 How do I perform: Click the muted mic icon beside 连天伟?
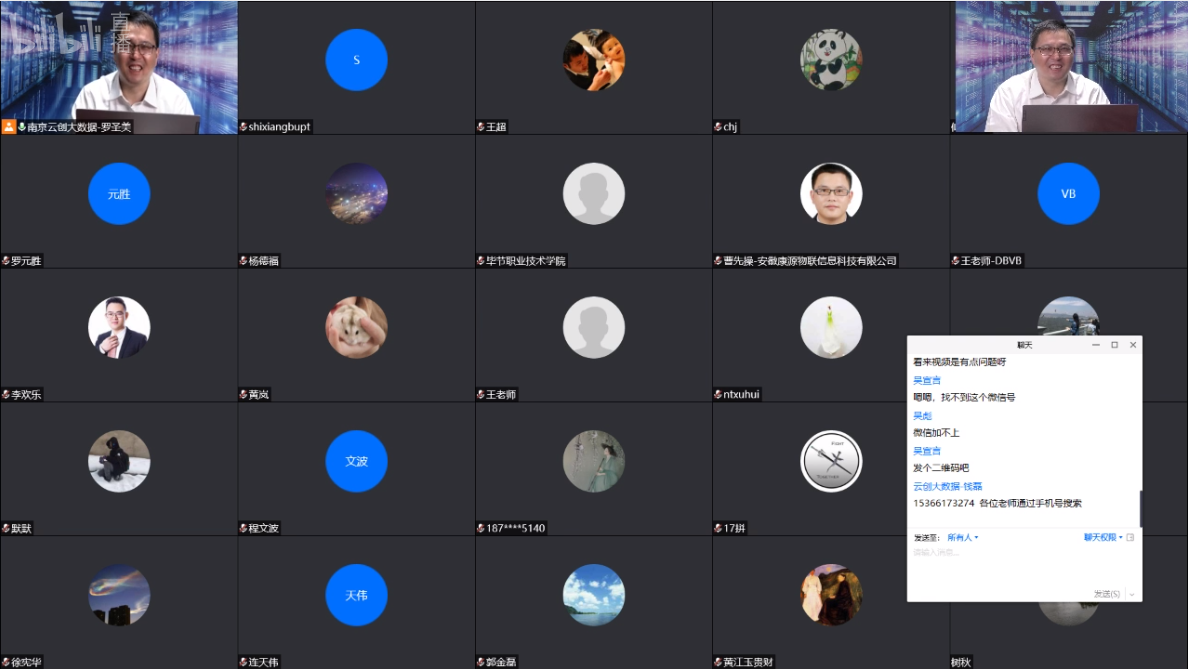243,662
